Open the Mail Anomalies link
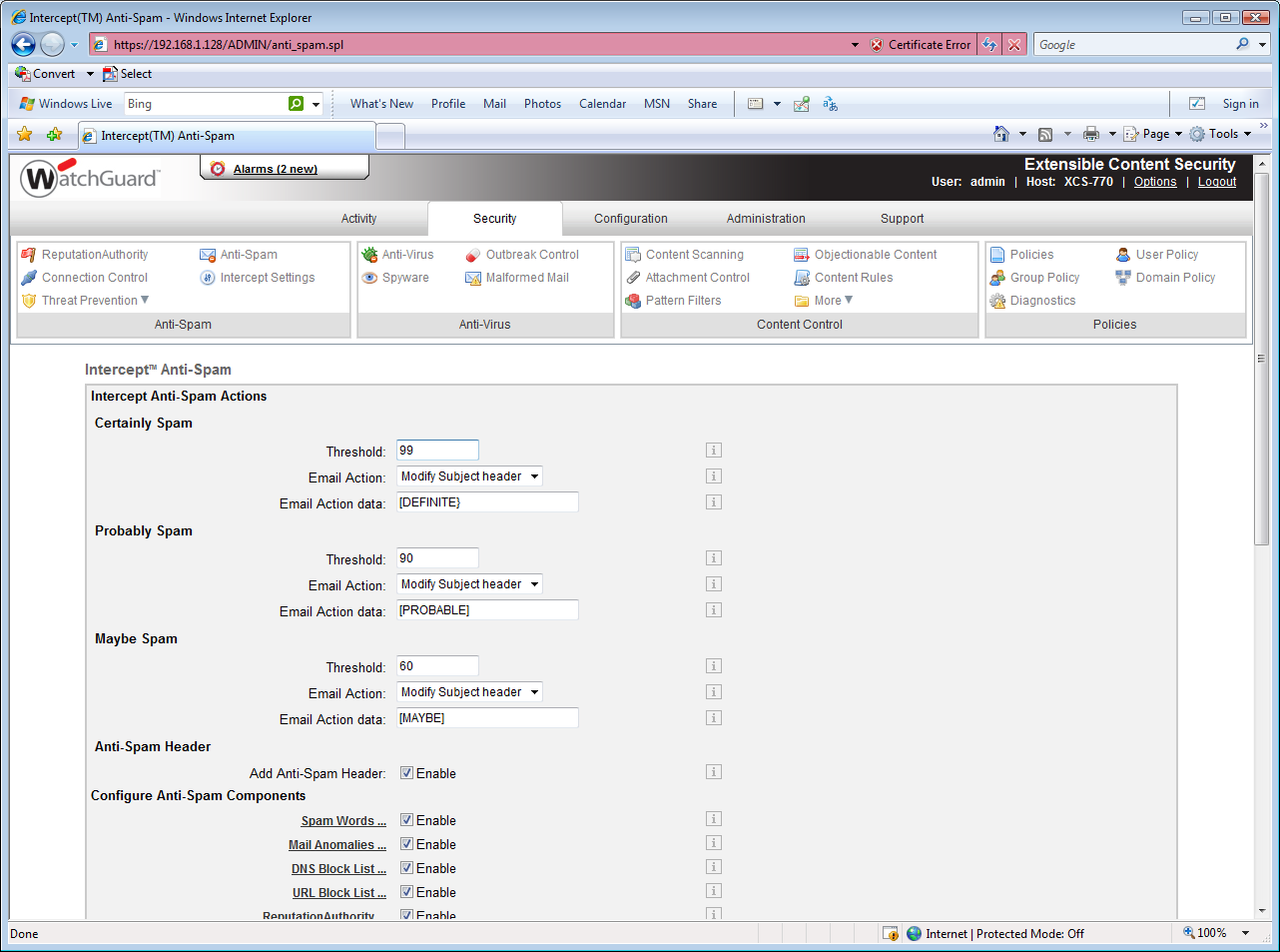Image resolution: width=1280 pixels, height=952 pixels. [x=337, y=845]
